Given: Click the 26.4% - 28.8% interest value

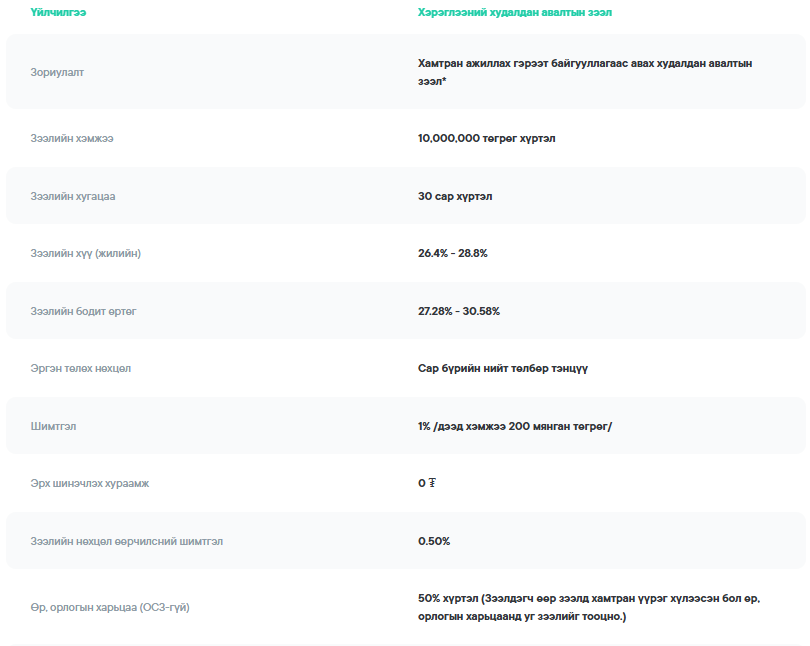Looking at the screenshot, I should pyautogui.click(x=453, y=253).
